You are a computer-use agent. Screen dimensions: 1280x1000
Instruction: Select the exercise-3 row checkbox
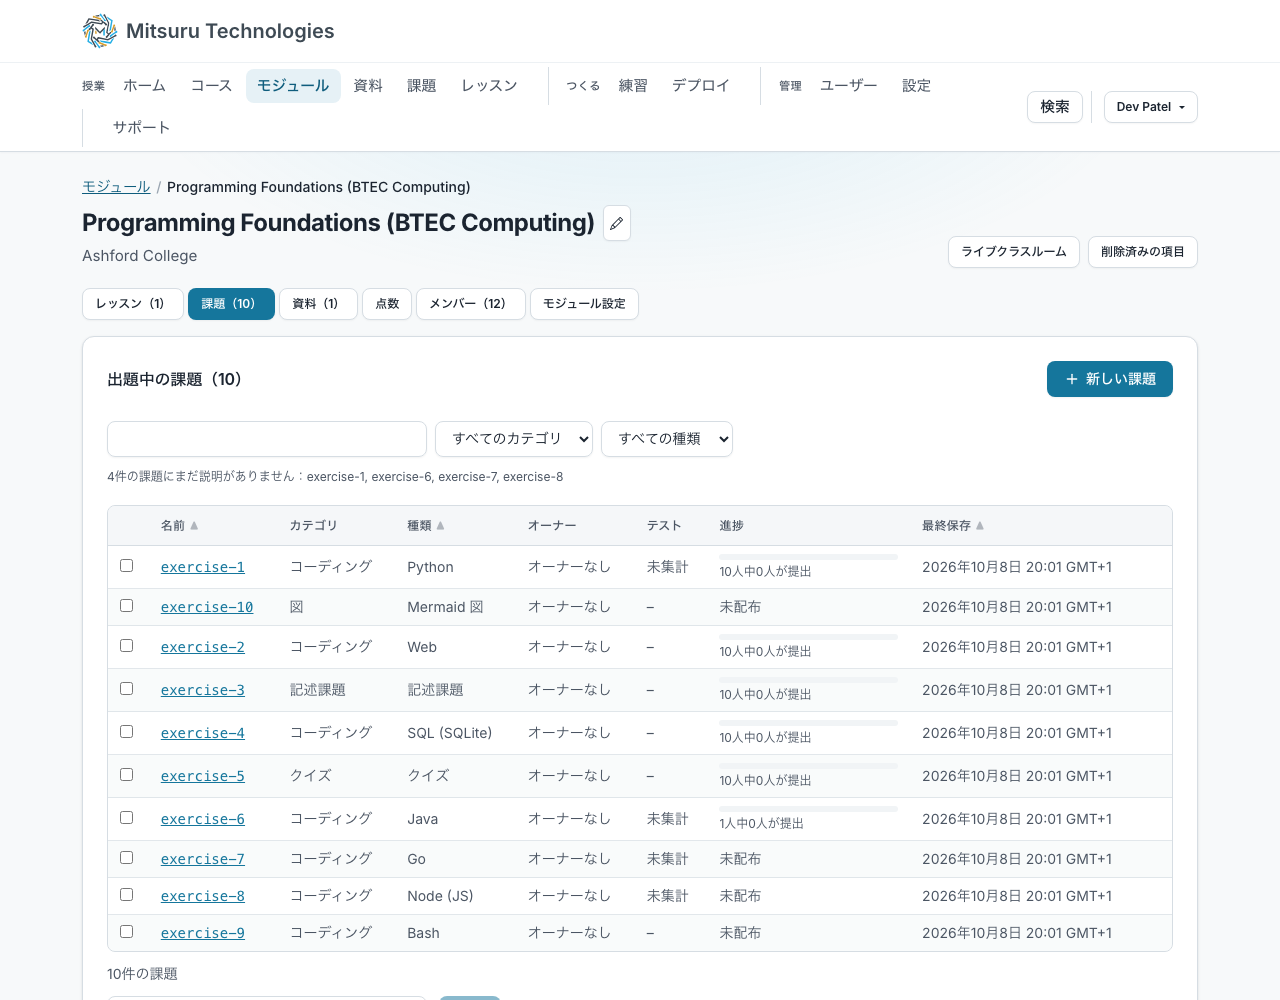pos(127,689)
